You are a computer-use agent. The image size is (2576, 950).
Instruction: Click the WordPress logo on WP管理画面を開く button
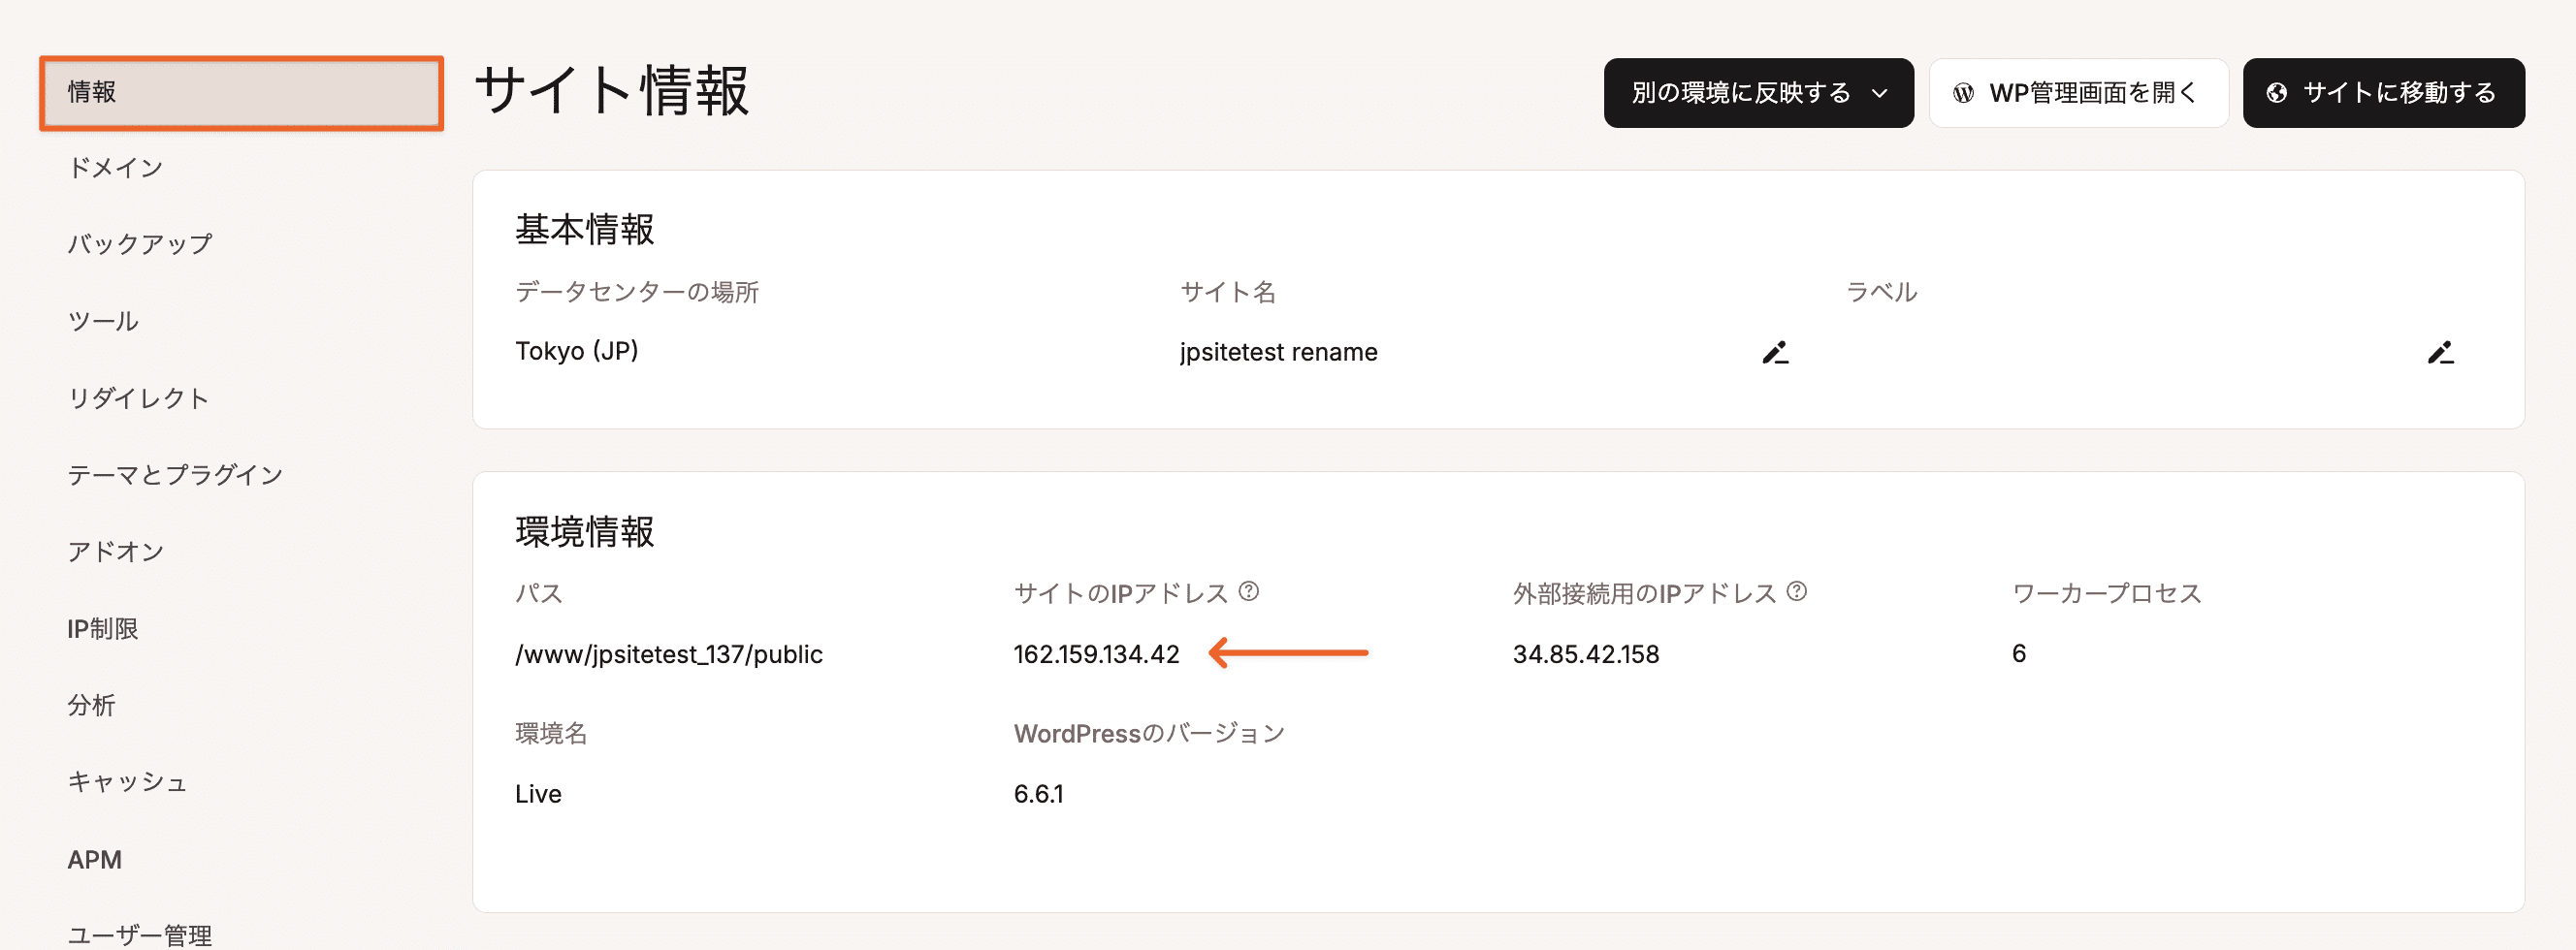tap(1963, 92)
